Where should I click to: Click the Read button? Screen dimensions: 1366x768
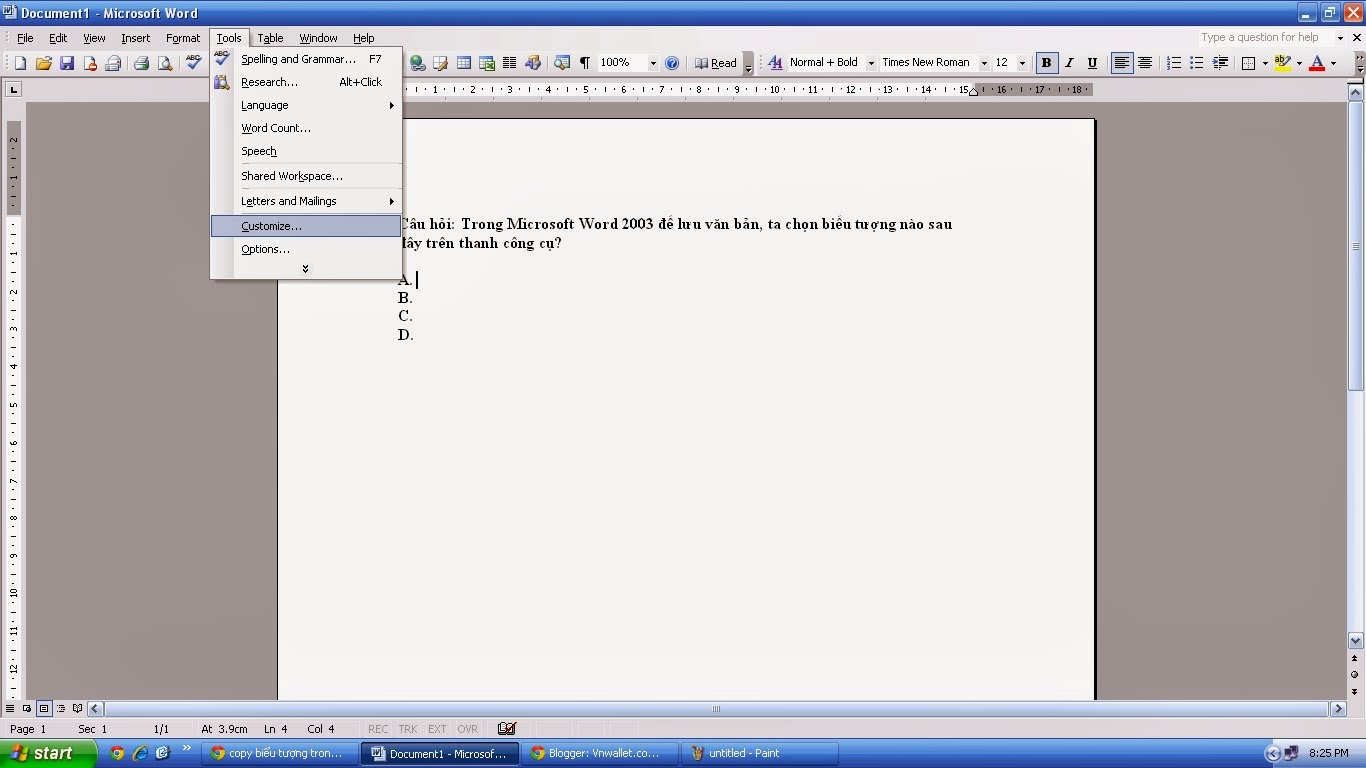[x=716, y=63]
